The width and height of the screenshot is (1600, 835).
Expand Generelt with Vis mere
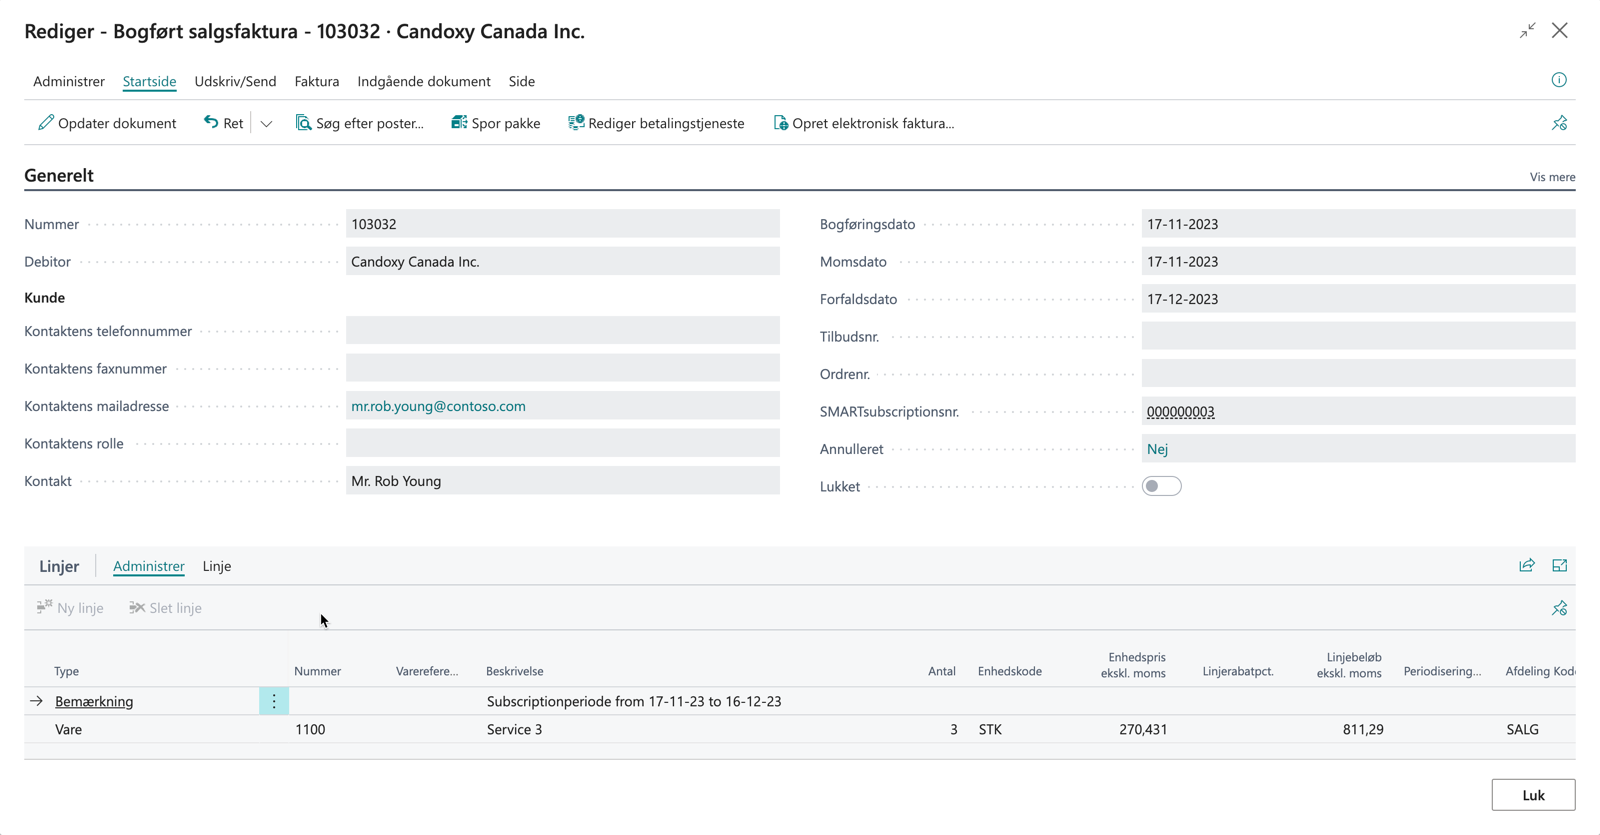click(x=1552, y=177)
